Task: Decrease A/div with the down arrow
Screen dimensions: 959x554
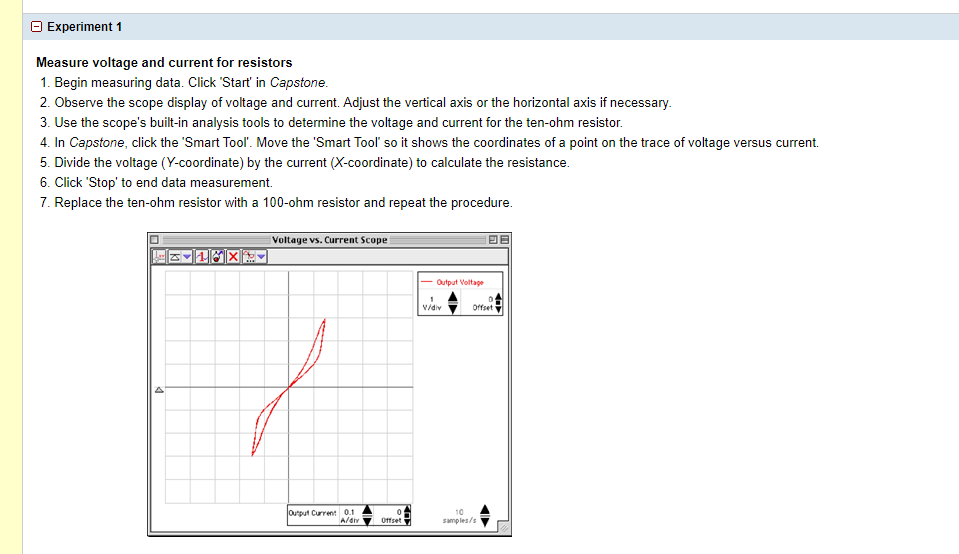Action: click(367, 520)
